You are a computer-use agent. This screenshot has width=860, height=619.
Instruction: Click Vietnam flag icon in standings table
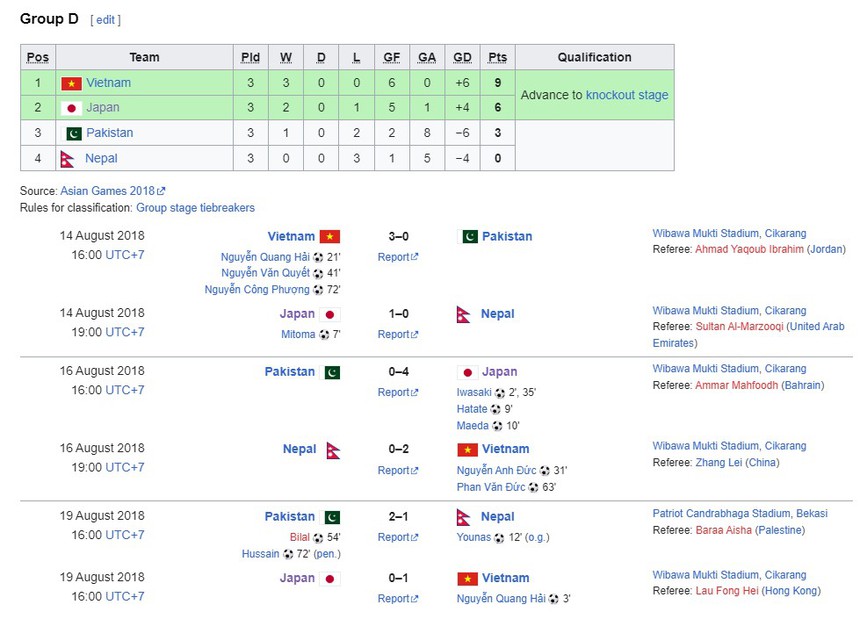click(x=71, y=83)
